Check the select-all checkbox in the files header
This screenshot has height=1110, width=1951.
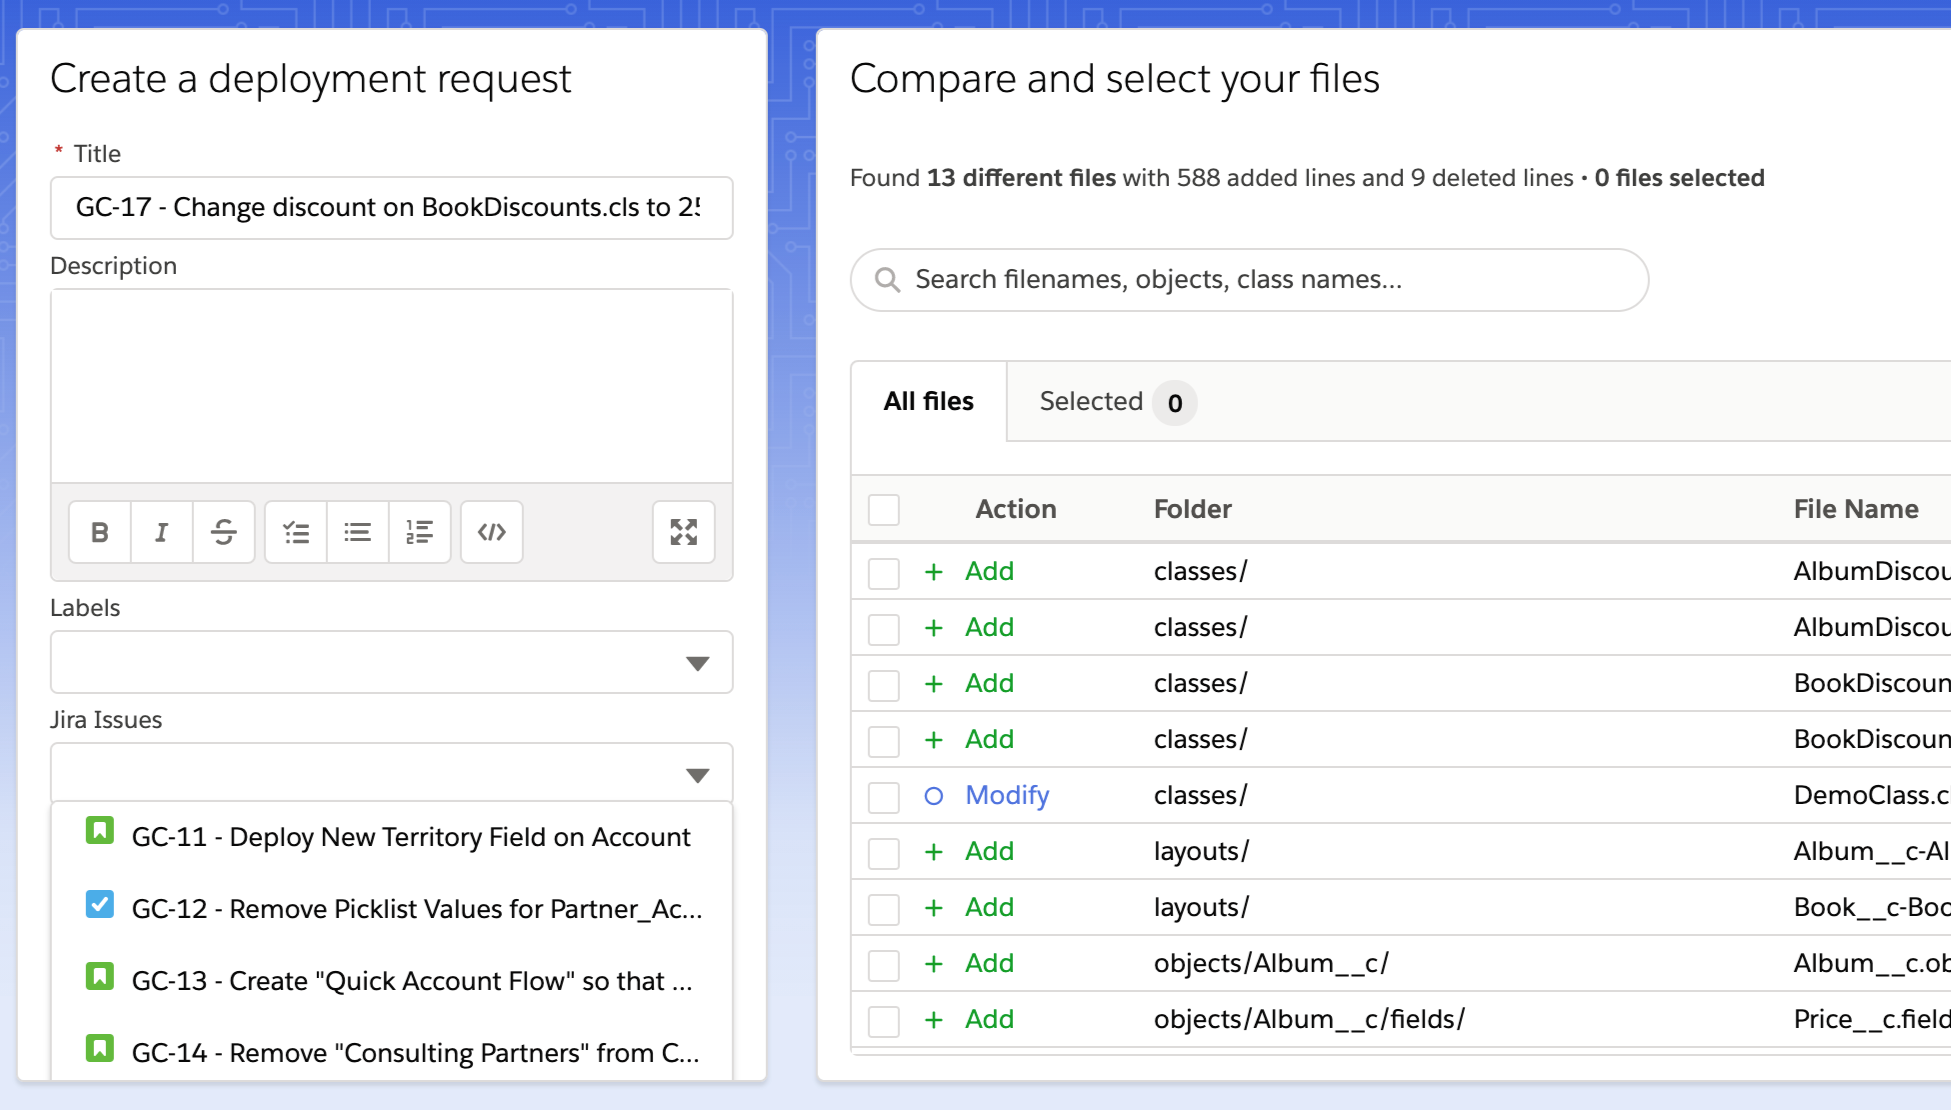click(884, 510)
